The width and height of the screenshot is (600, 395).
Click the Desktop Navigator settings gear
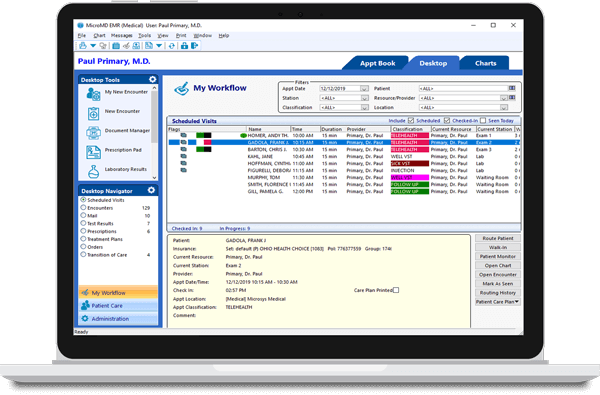click(x=152, y=190)
